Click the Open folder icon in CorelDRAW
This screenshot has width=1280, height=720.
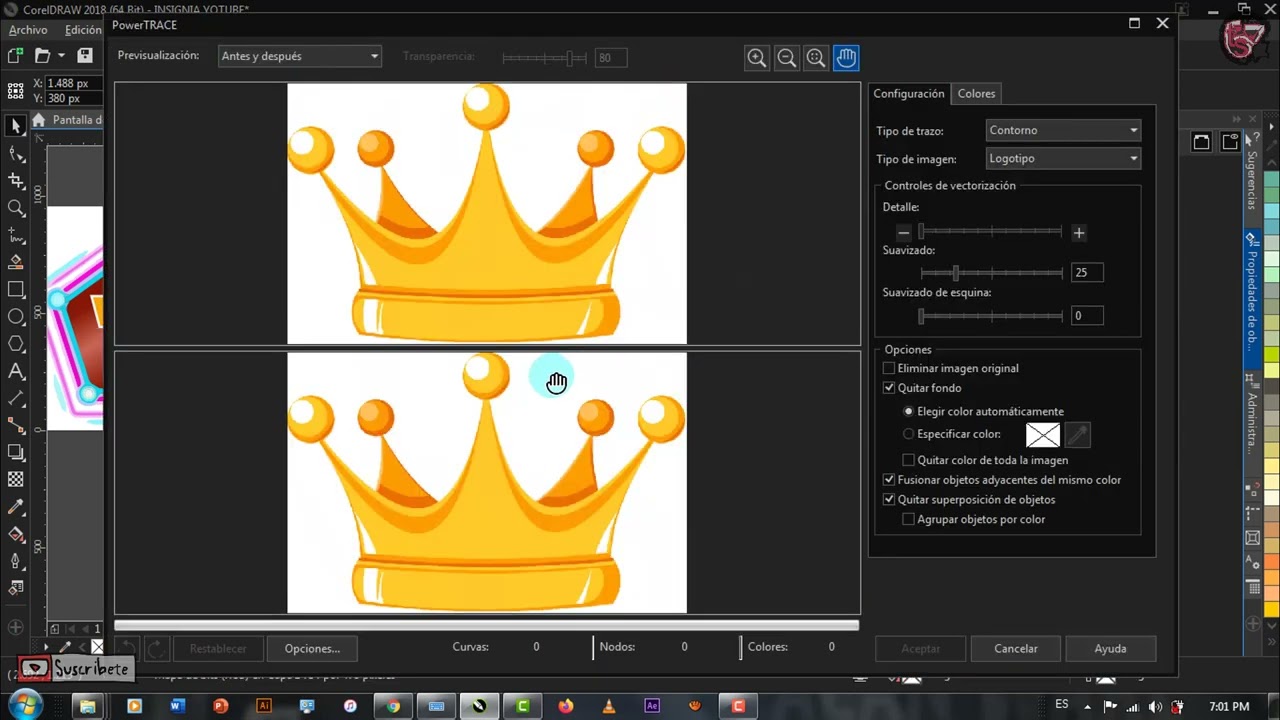click(x=42, y=56)
